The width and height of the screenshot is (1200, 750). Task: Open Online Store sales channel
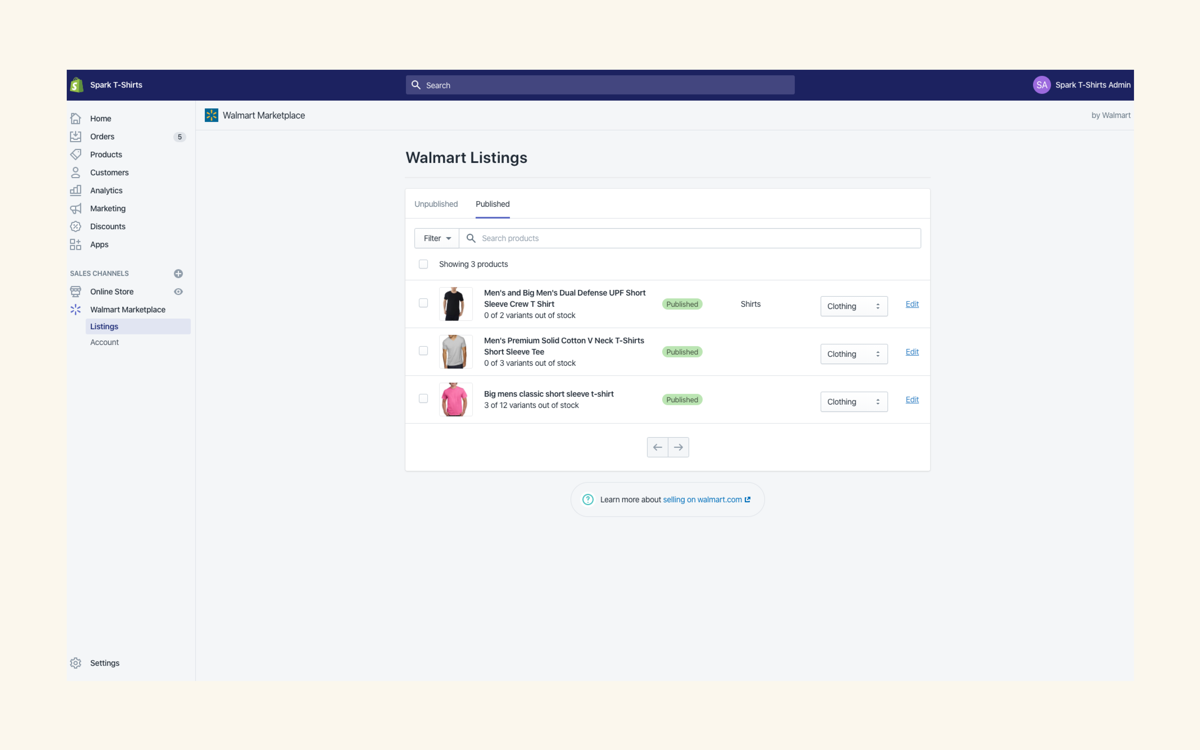(x=112, y=291)
